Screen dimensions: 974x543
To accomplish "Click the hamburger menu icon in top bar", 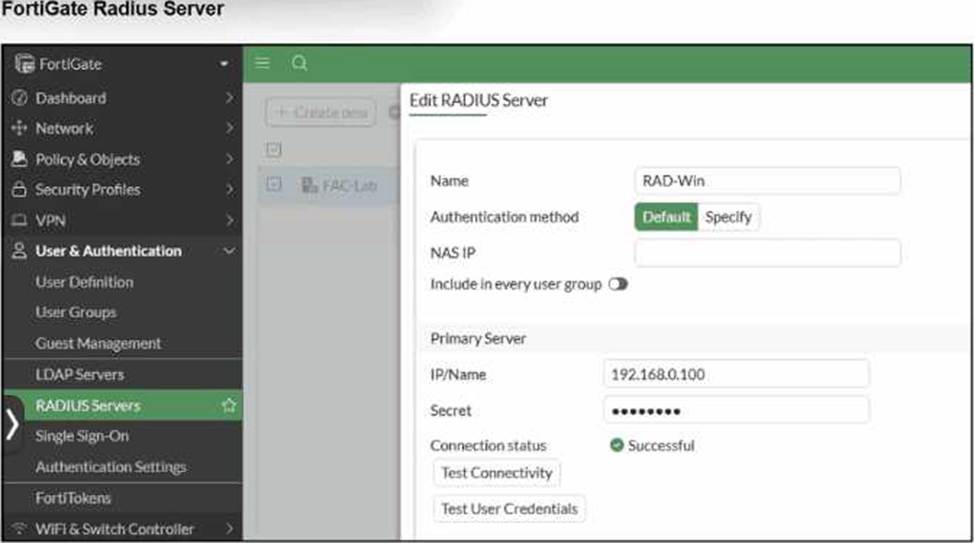I will click(262, 63).
